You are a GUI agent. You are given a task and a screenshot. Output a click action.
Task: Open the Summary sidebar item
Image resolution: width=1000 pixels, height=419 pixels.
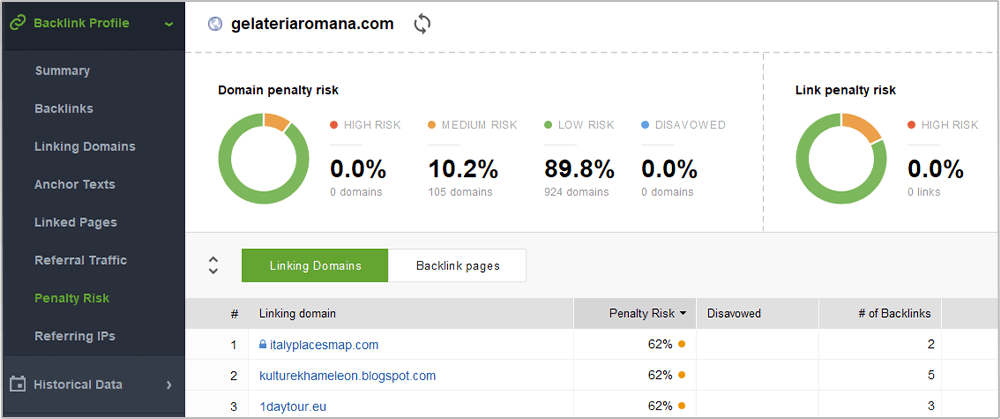click(62, 71)
